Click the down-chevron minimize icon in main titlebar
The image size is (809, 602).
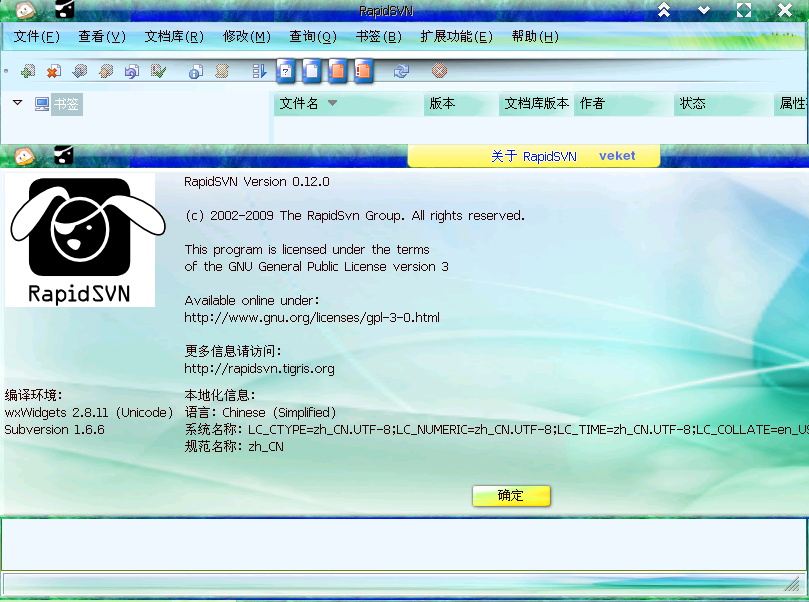[704, 10]
